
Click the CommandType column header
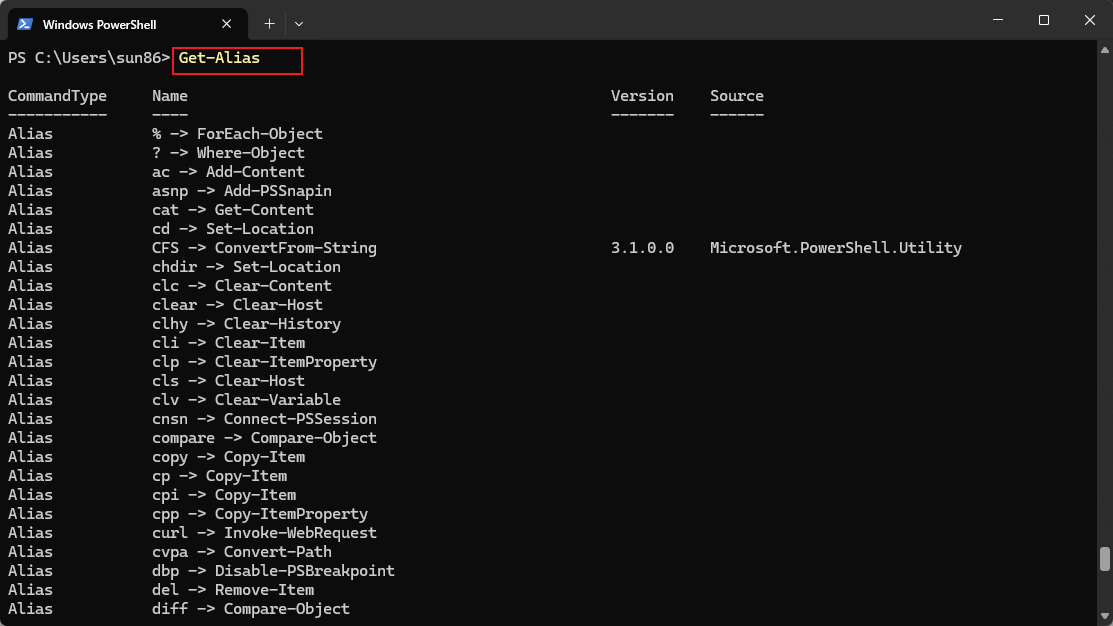coord(56,95)
